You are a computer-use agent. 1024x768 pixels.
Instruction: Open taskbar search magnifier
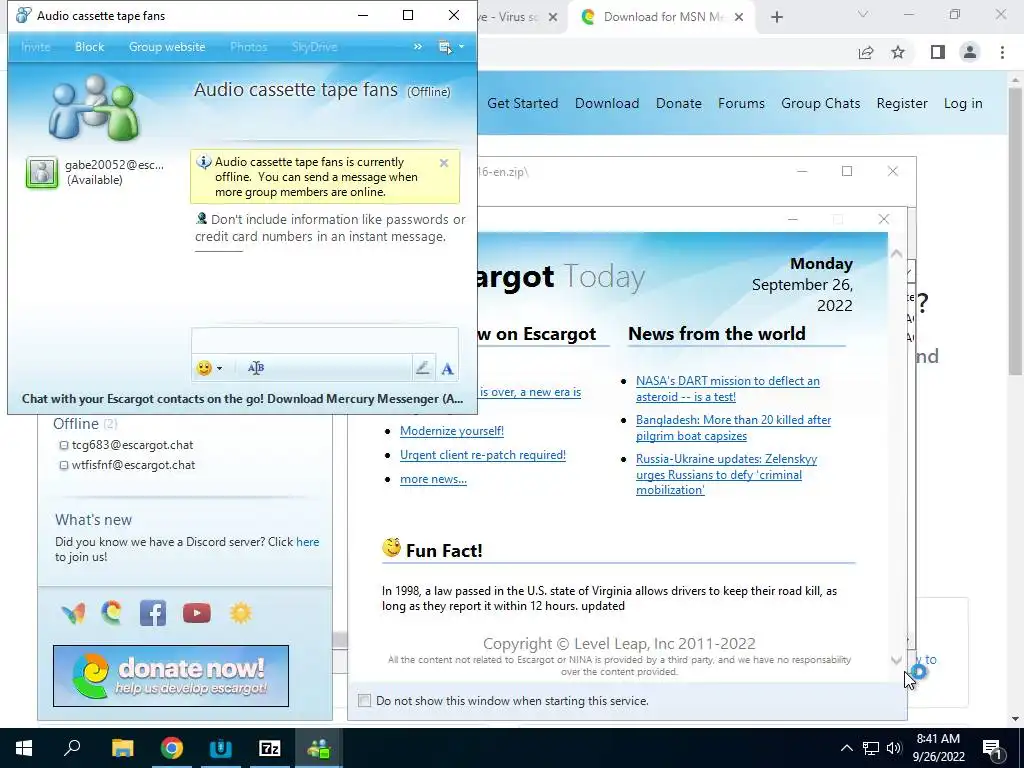(x=72, y=748)
